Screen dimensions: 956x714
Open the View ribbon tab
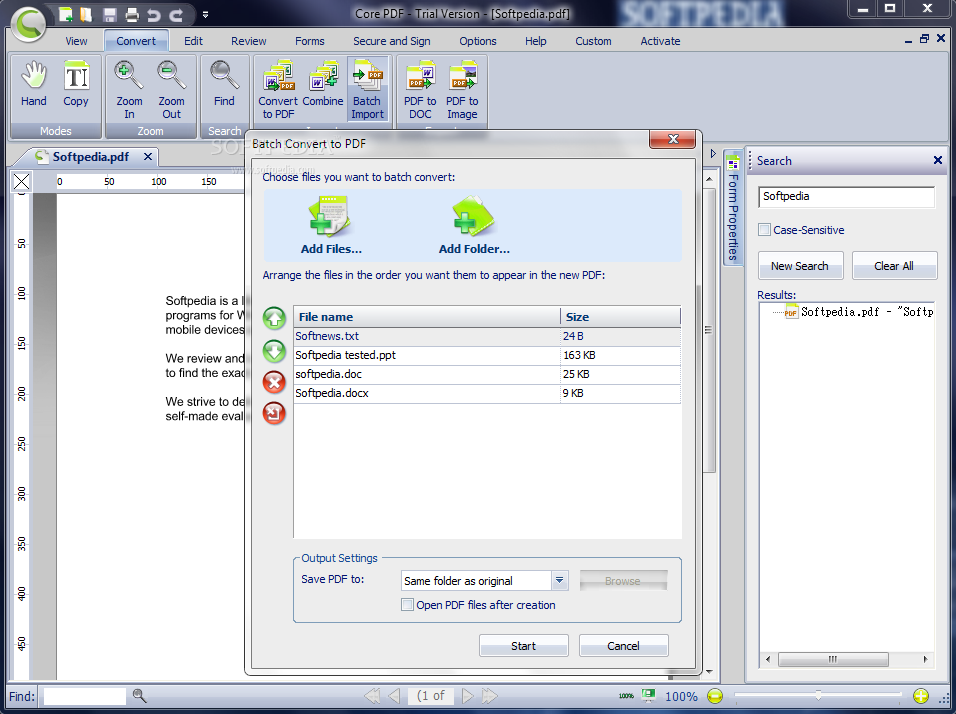pos(76,41)
